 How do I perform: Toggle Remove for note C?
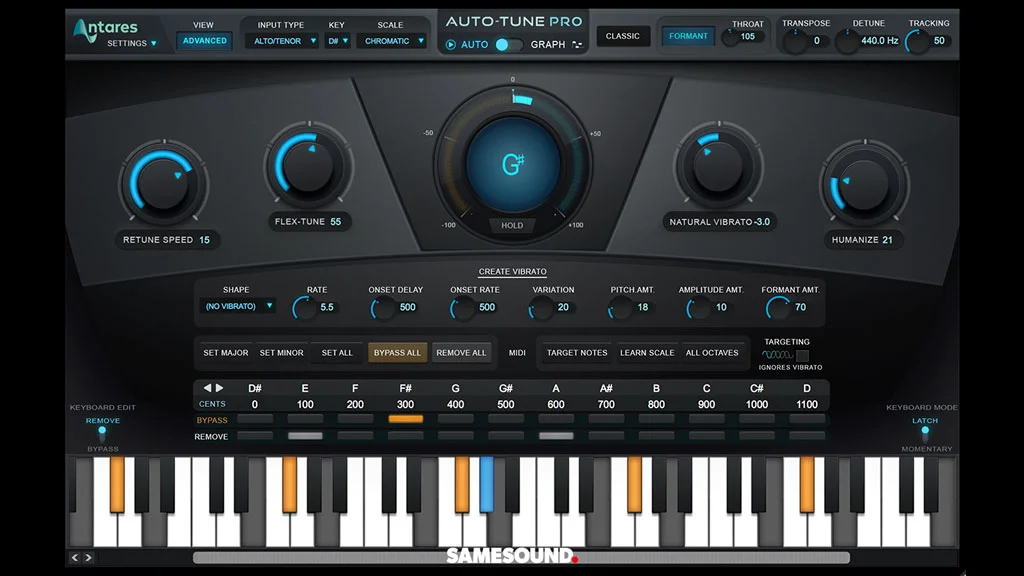pos(707,436)
